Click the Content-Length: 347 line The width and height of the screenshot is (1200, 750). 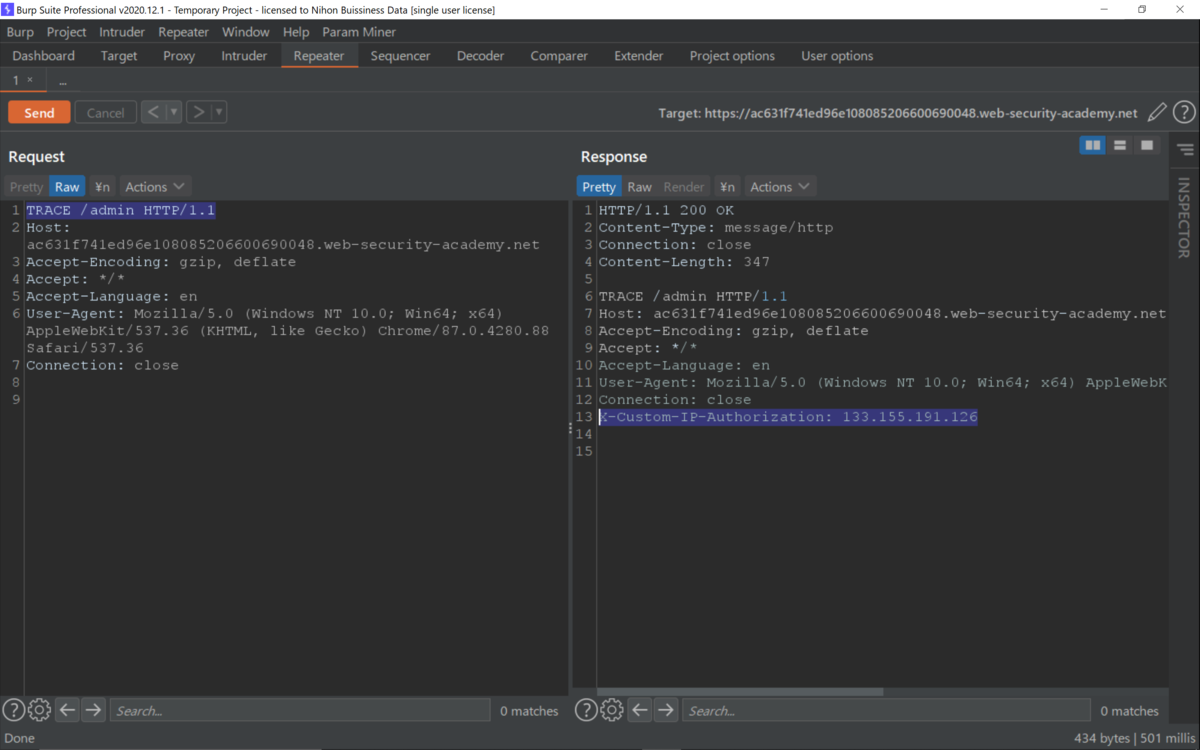[x=683, y=262]
